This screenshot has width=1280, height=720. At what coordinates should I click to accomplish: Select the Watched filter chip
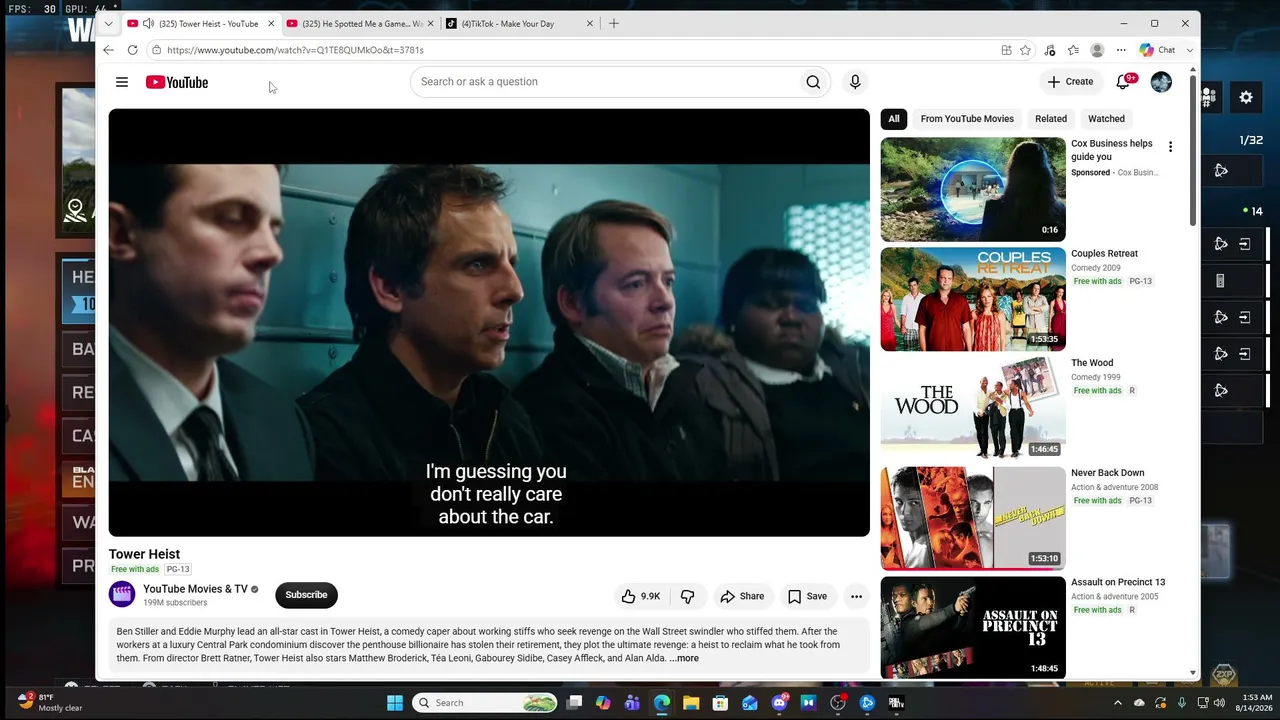coord(1106,119)
